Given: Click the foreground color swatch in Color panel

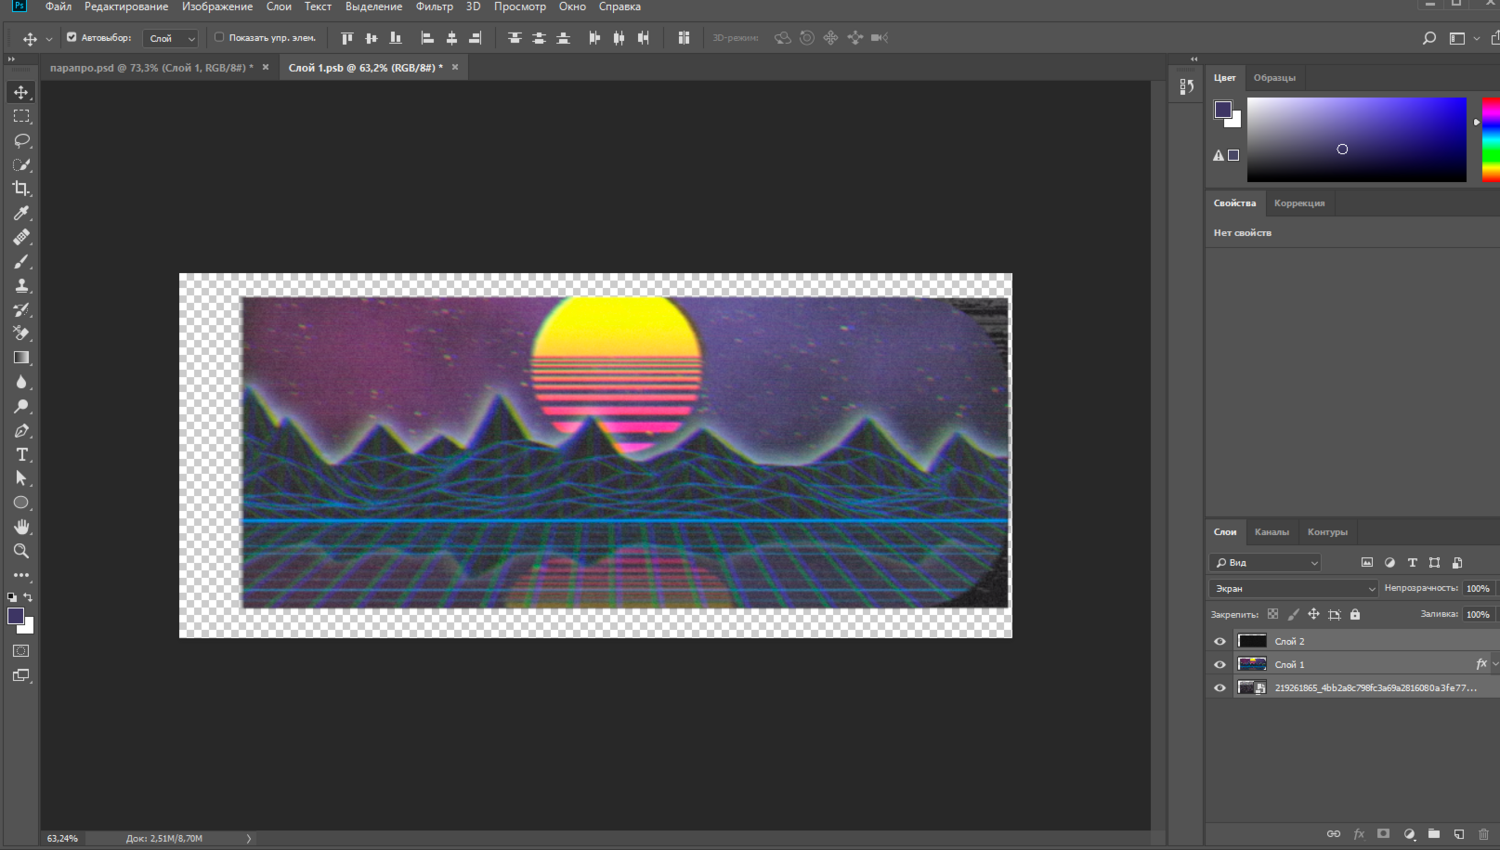Looking at the screenshot, I should [1223, 110].
